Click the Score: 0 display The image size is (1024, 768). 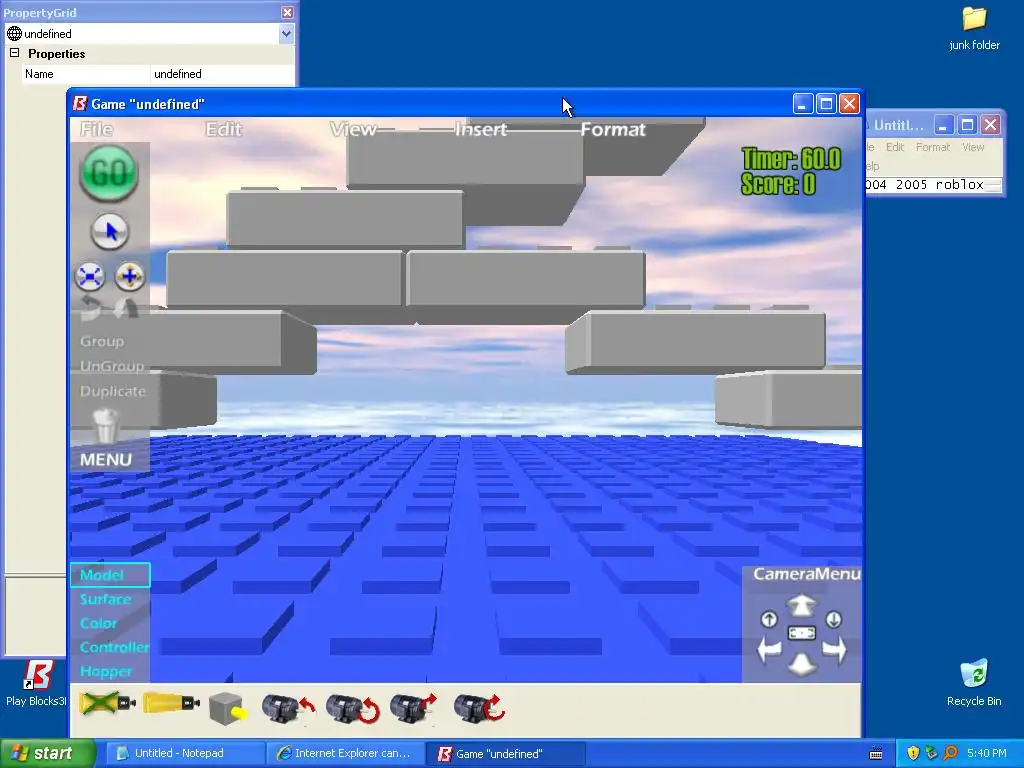[778, 184]
